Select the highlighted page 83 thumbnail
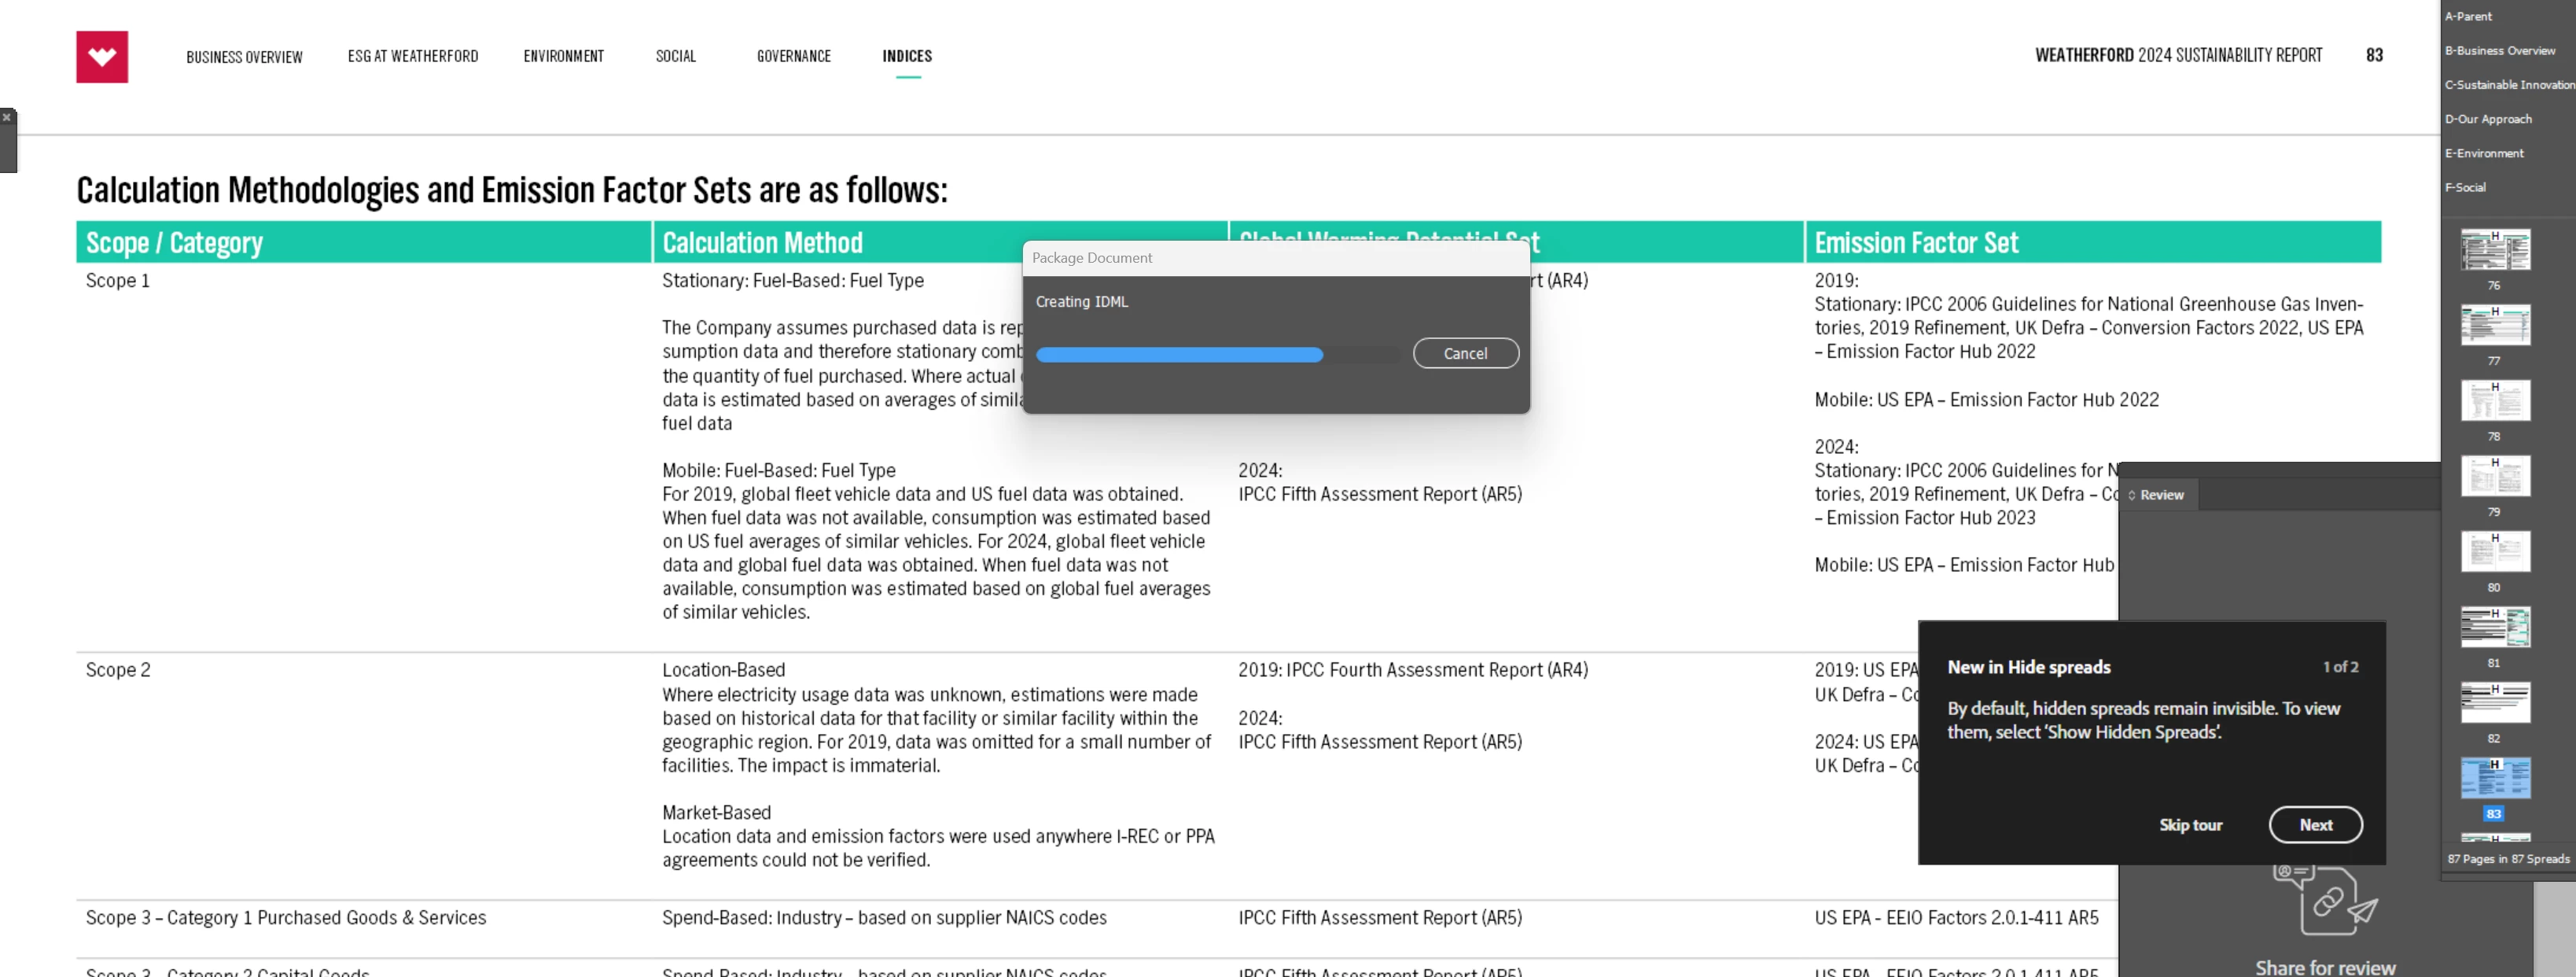 (x=2495, y=778)
